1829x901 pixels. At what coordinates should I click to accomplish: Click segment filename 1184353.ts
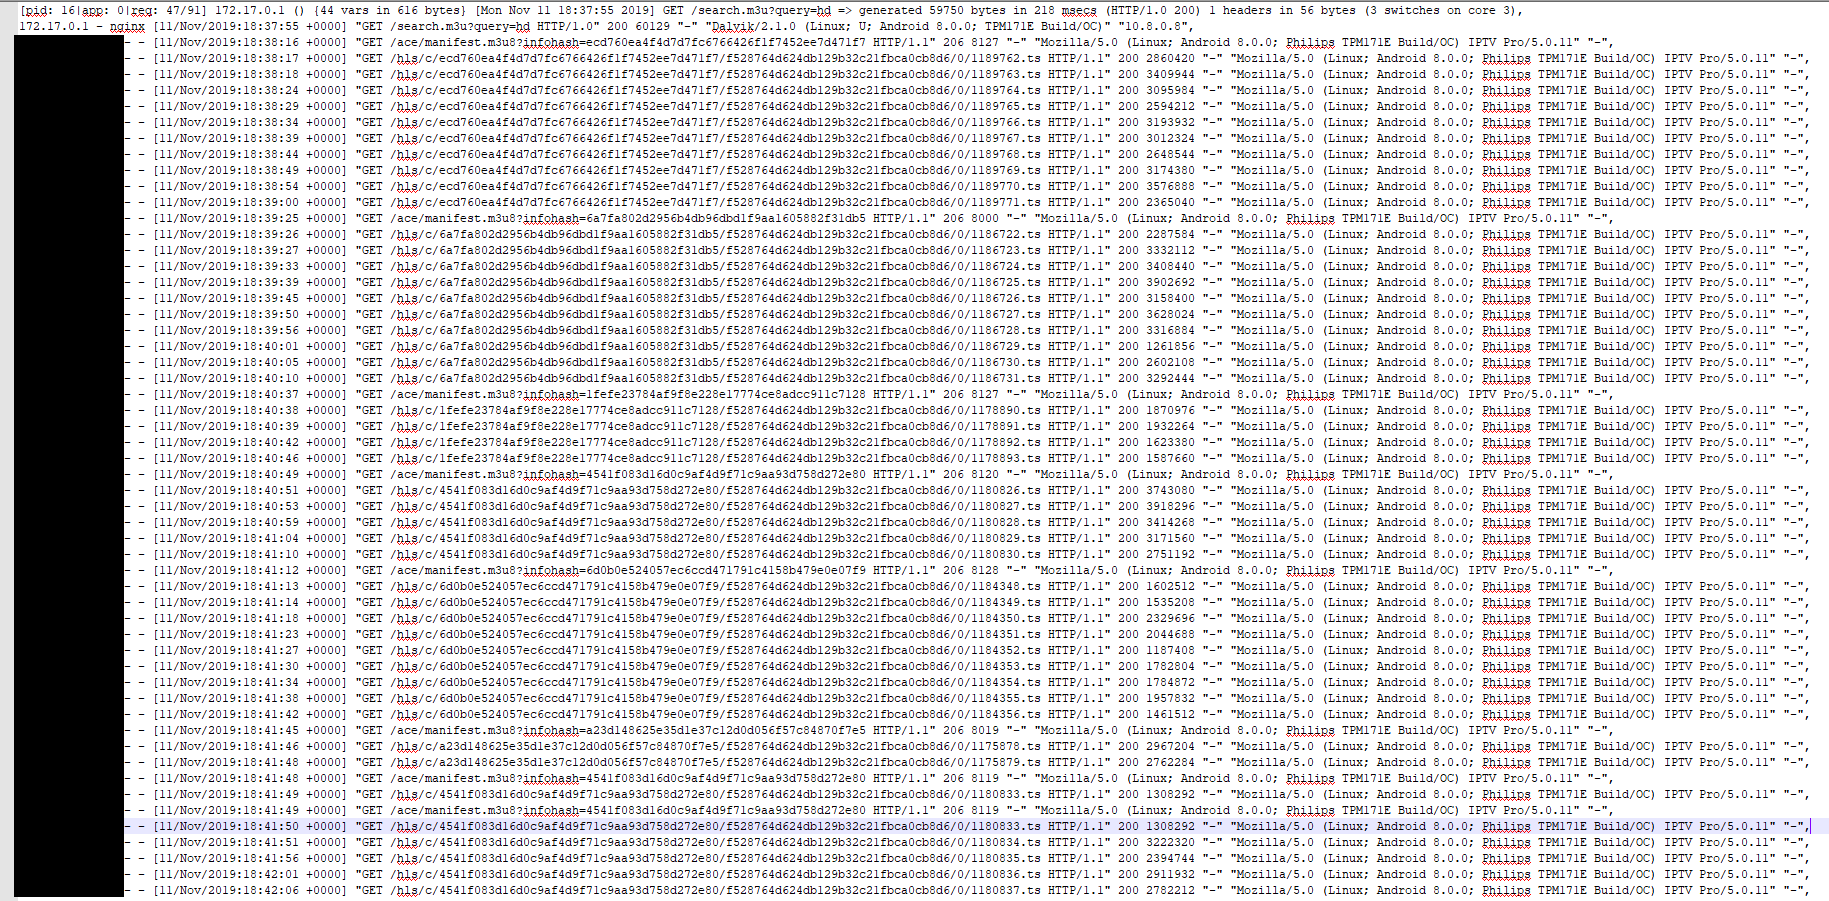[x=1005, y=666]
